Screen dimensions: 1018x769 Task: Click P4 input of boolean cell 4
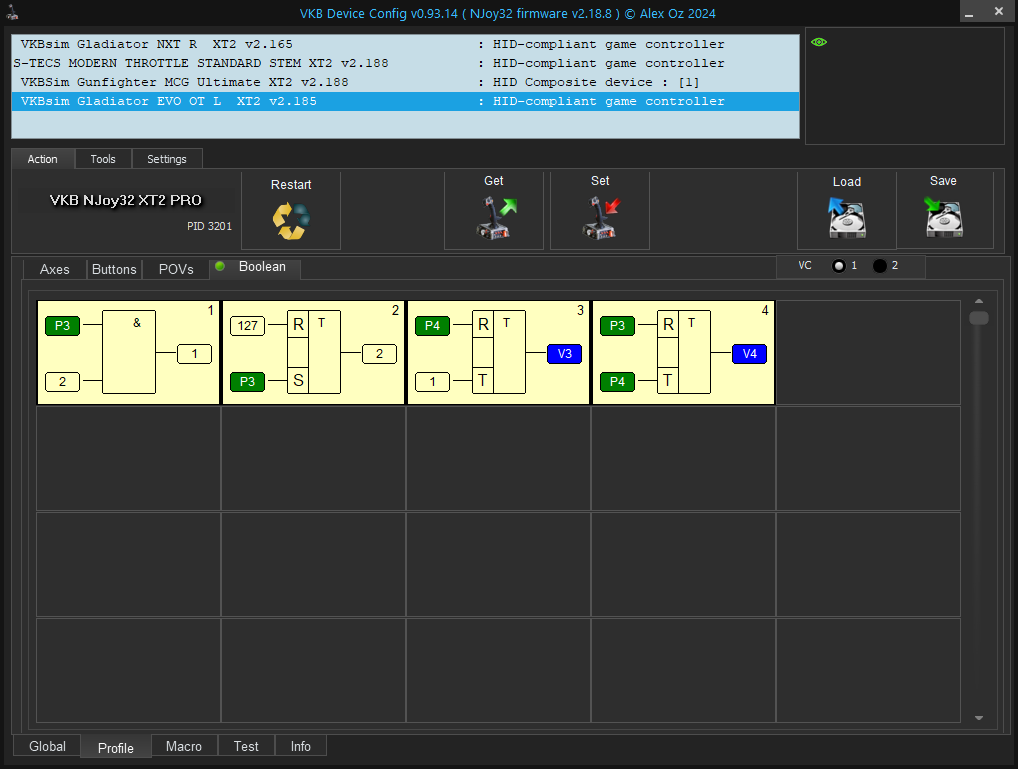[617, 382]
